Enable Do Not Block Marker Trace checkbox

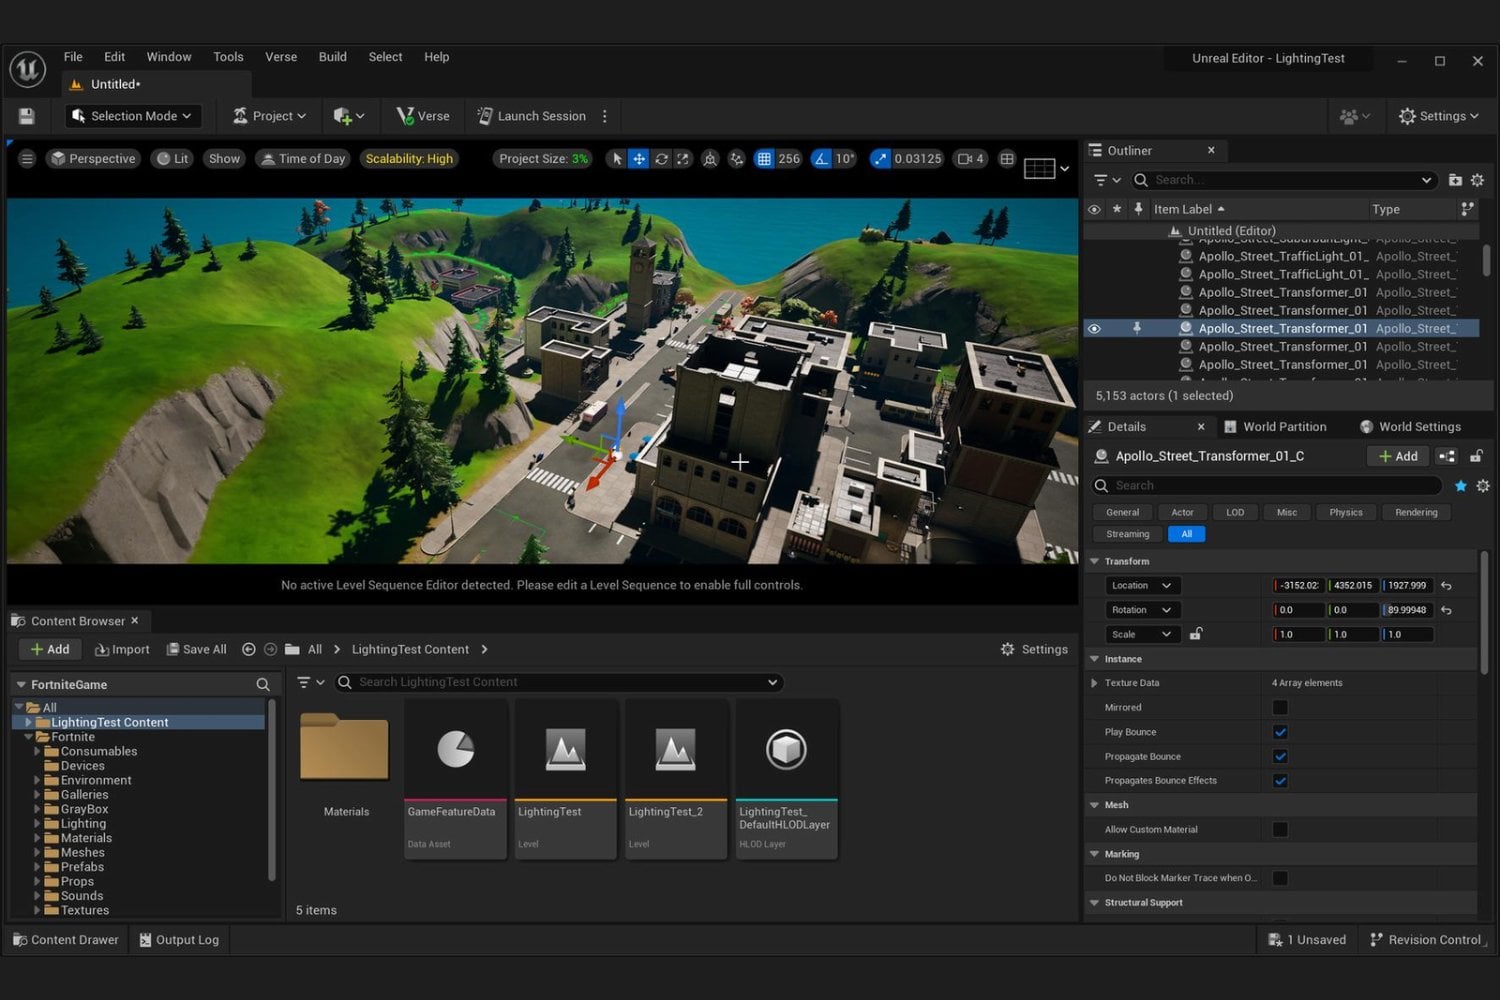(x=1280, y=879)
